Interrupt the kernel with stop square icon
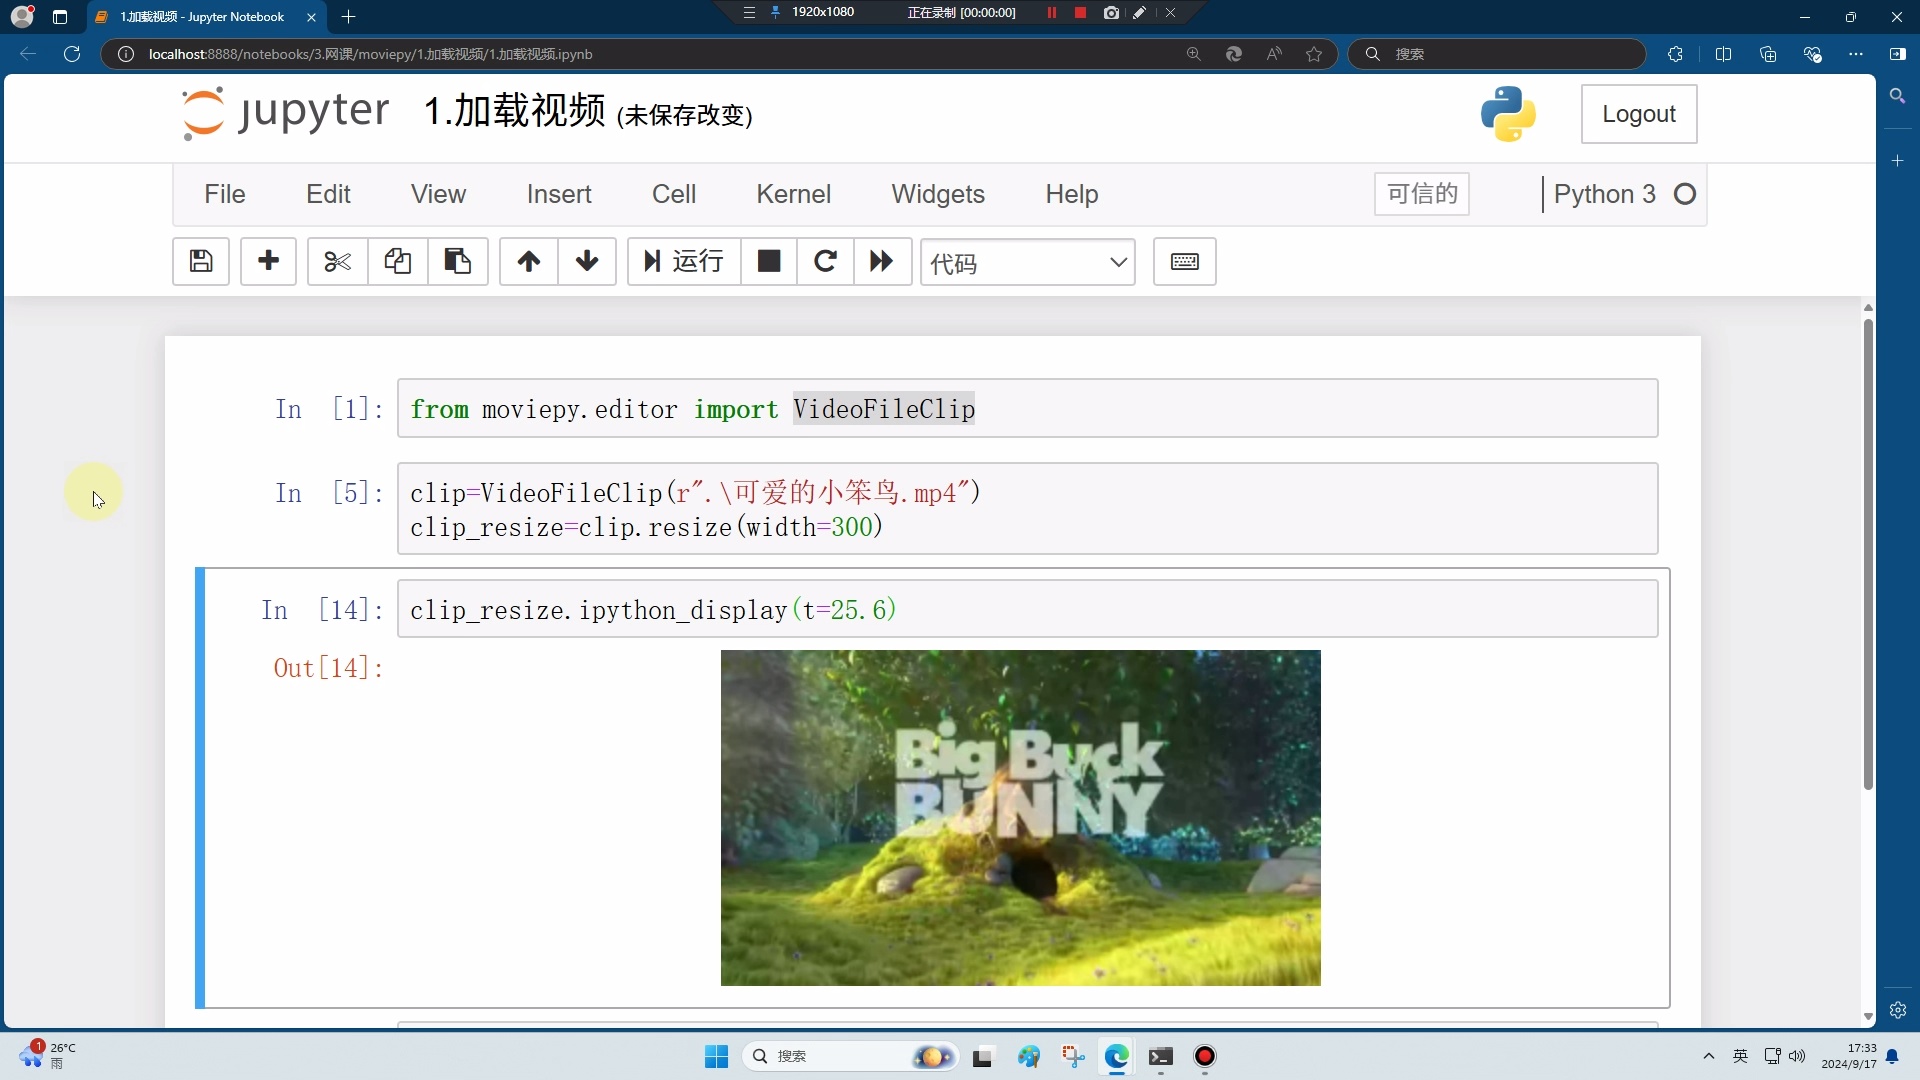1920x1080 pixels. point(769,262)
